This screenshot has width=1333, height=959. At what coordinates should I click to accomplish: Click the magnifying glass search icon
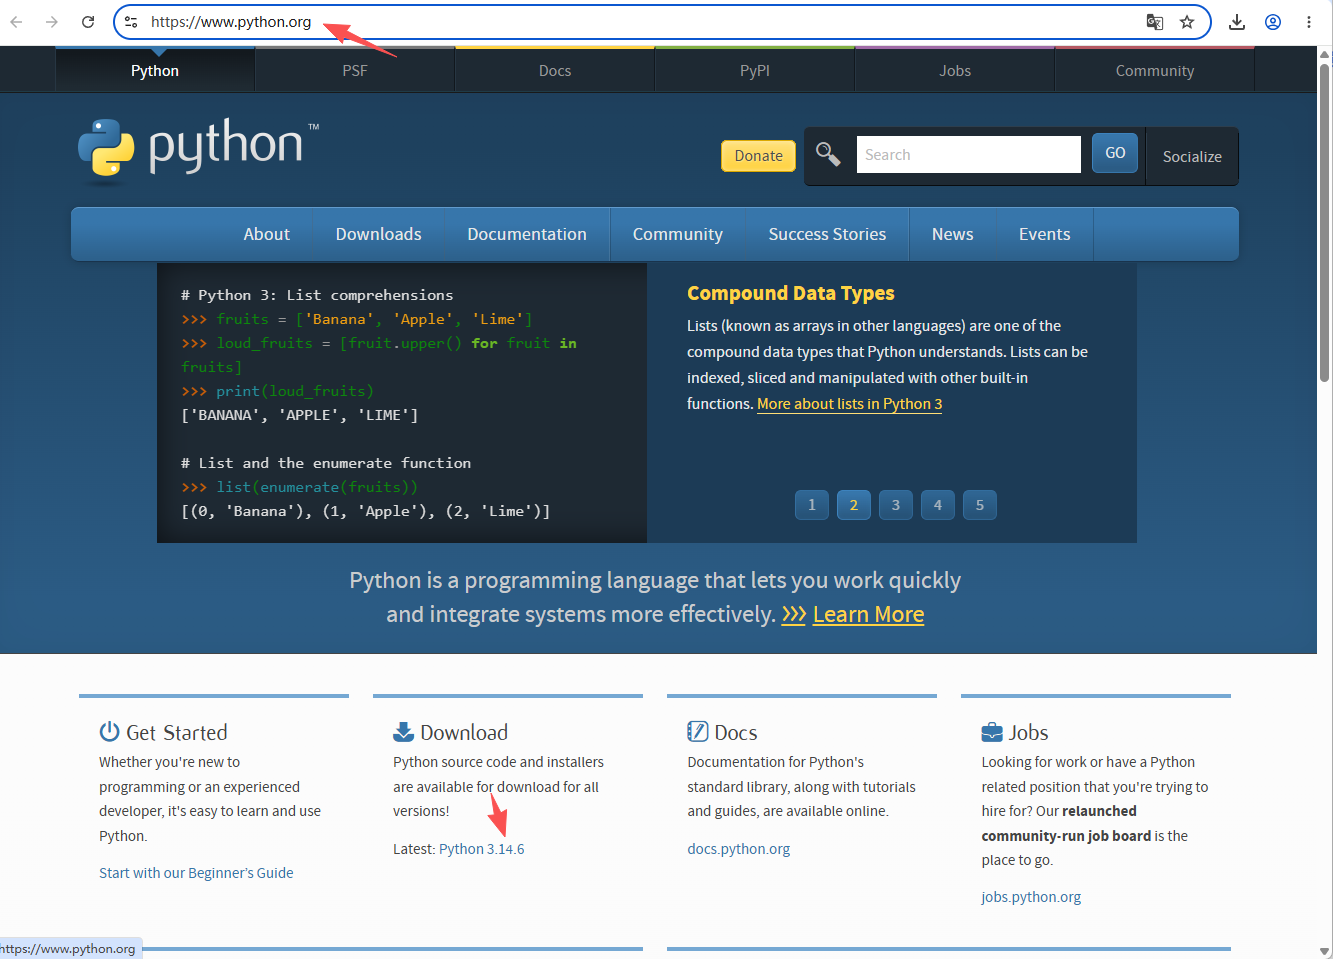click(828, 154)
